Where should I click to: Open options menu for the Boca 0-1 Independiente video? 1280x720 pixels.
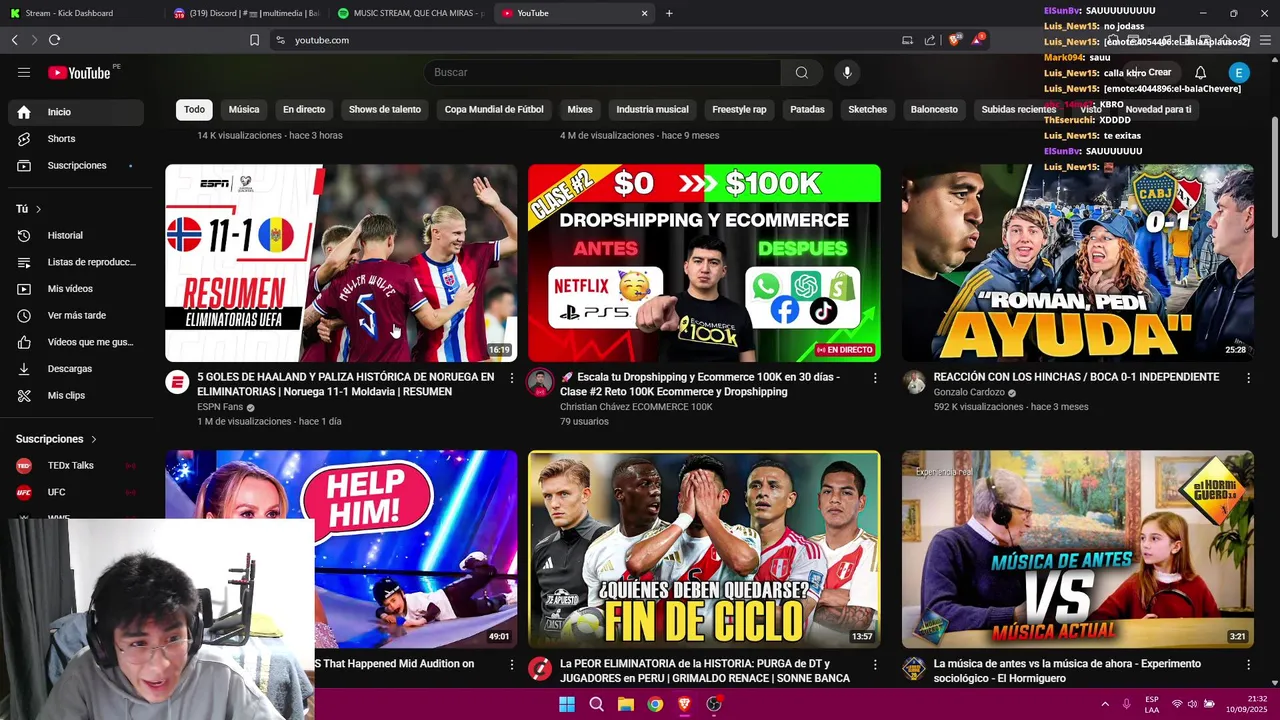point(1248,378)
